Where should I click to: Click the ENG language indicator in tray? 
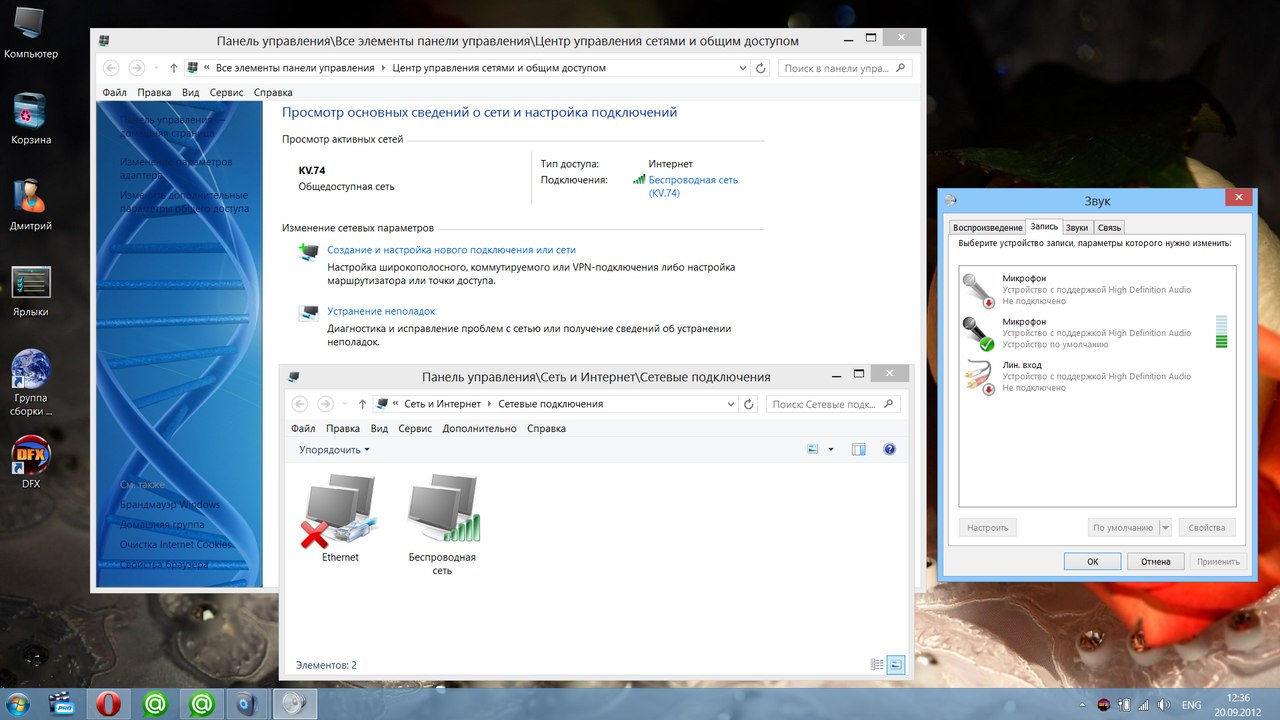1191,704
